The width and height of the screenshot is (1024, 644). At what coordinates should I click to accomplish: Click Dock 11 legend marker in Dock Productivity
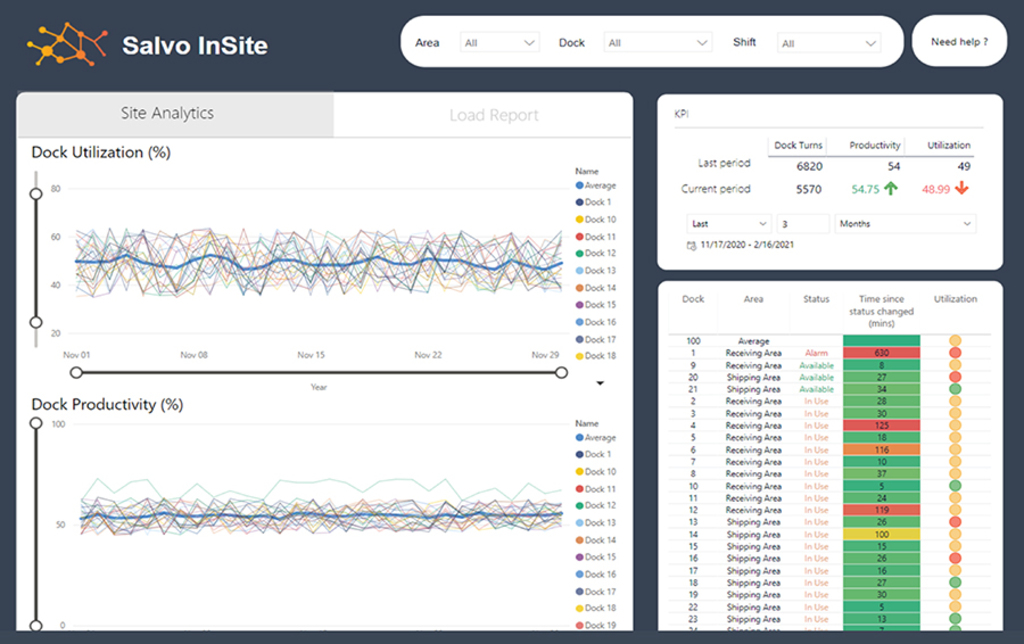pyautogui.click(x=580, y=489)
